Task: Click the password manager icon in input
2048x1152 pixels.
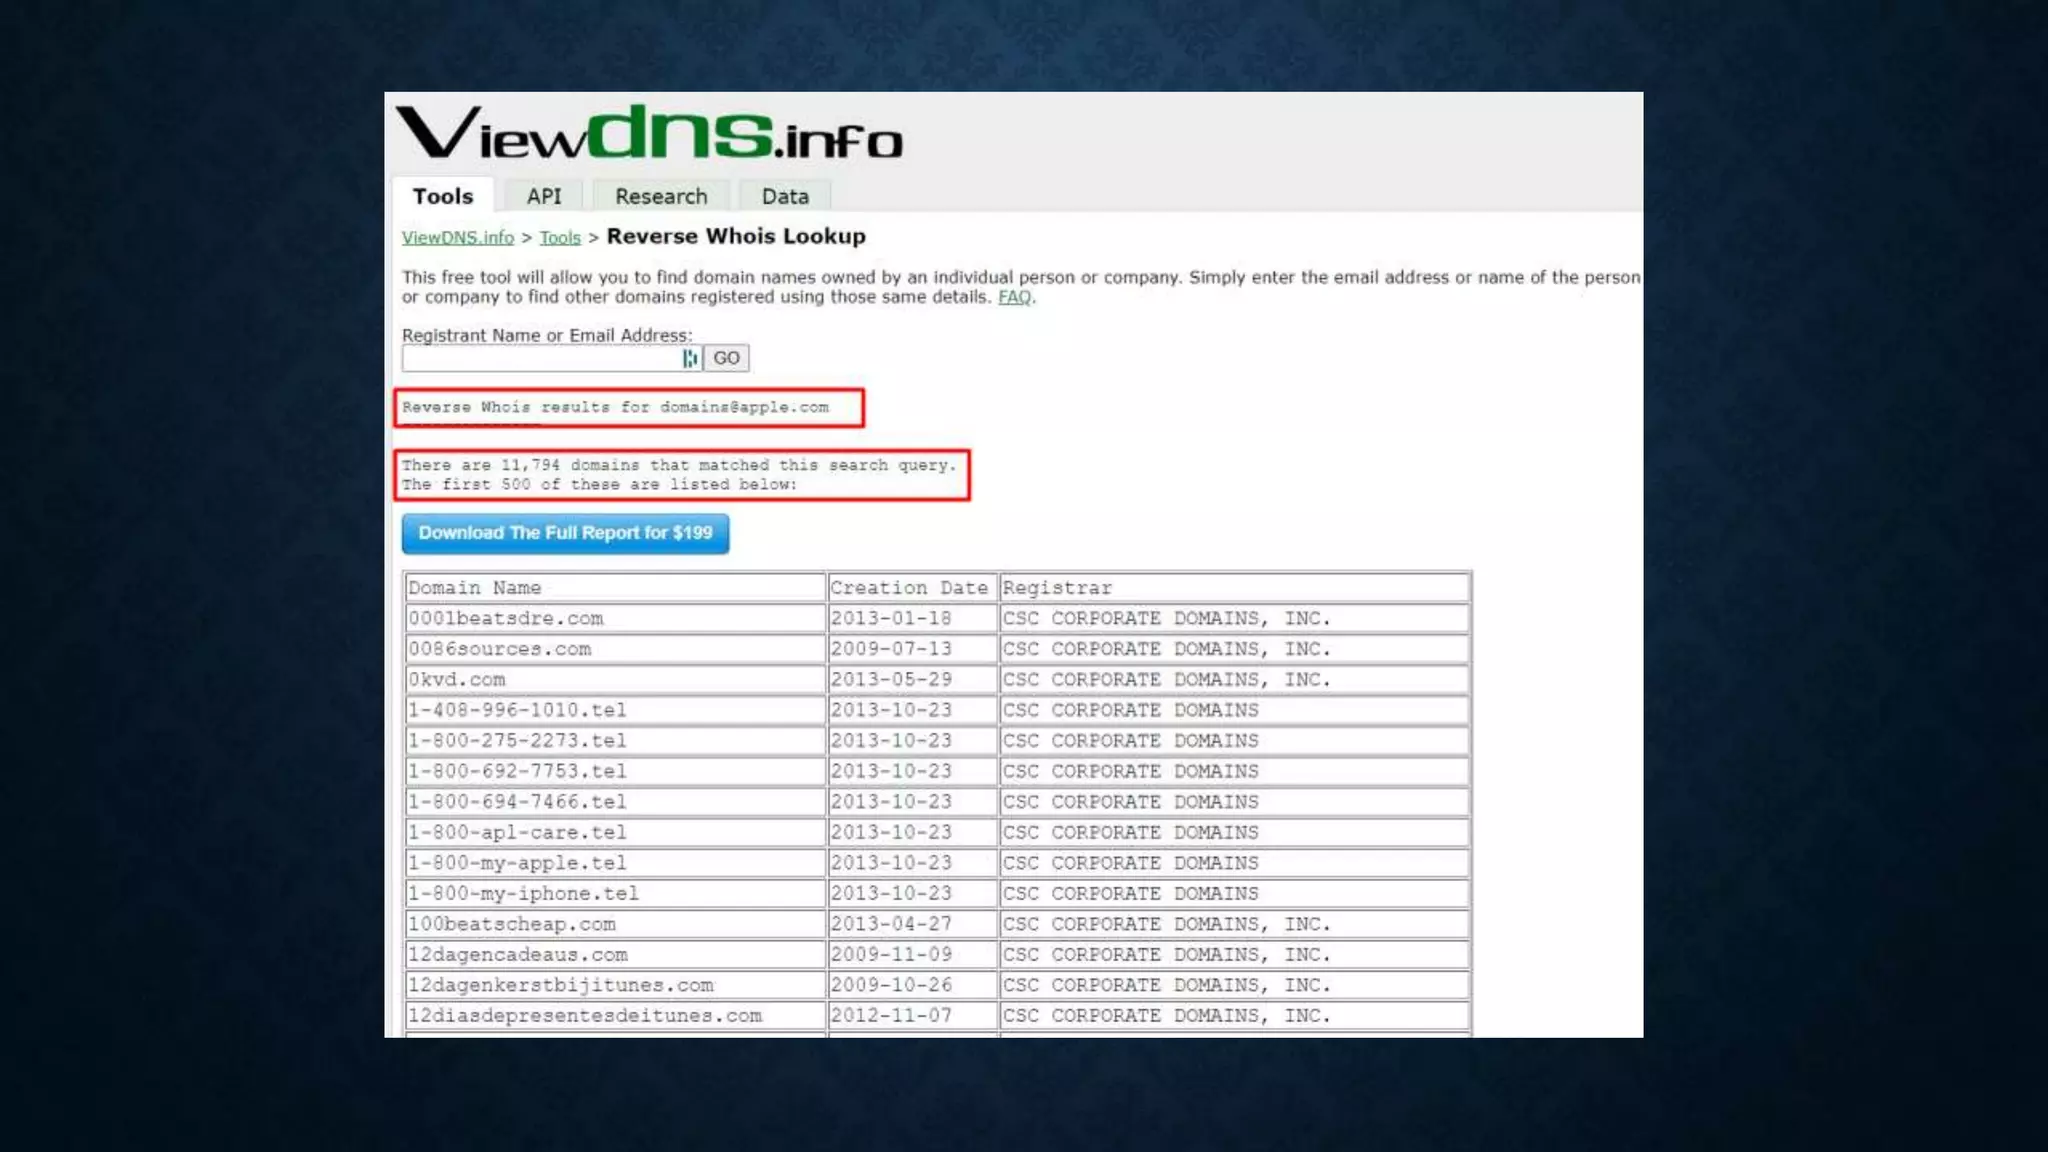Action: click(x=690, y=358)
